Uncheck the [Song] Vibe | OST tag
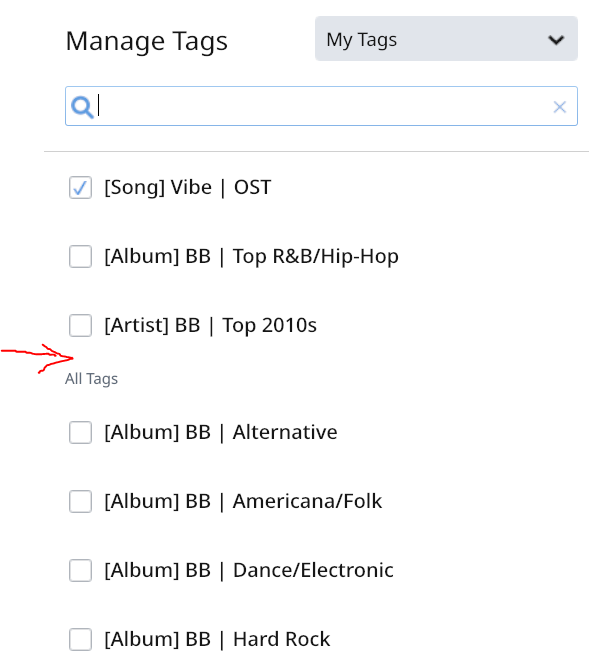This screenshot has width=589, height=666. point(80,187)
